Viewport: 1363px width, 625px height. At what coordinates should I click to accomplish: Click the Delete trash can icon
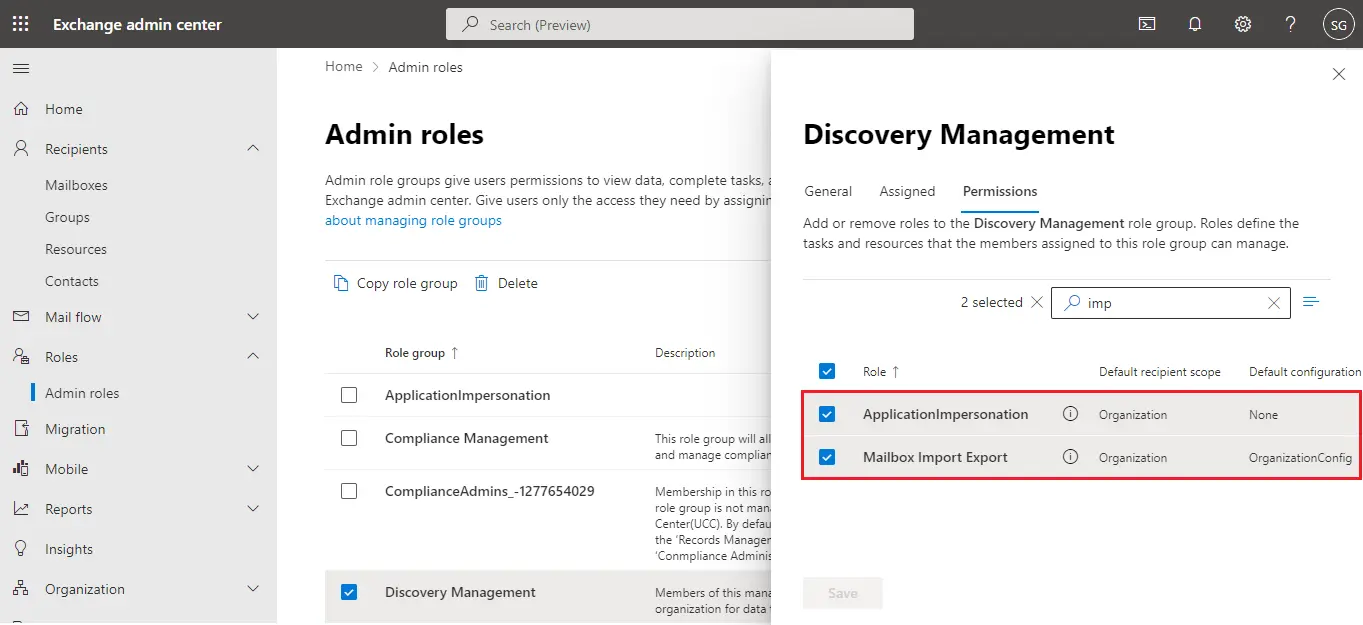pyautogui.click(x=481, y=283)
